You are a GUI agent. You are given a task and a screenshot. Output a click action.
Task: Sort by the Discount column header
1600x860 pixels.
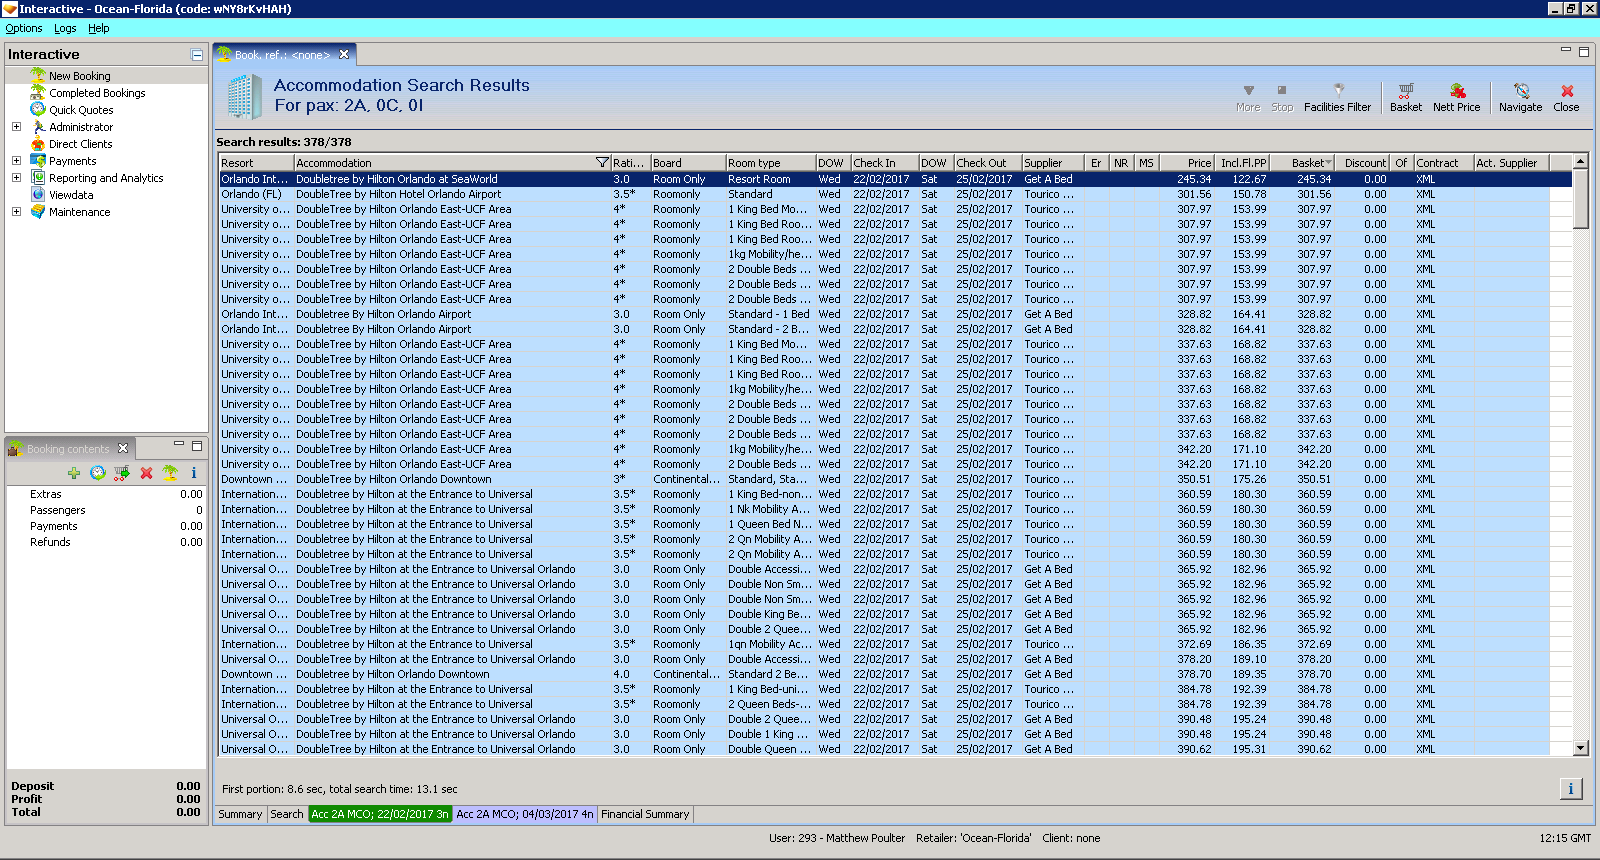(x=1364, y=163)
